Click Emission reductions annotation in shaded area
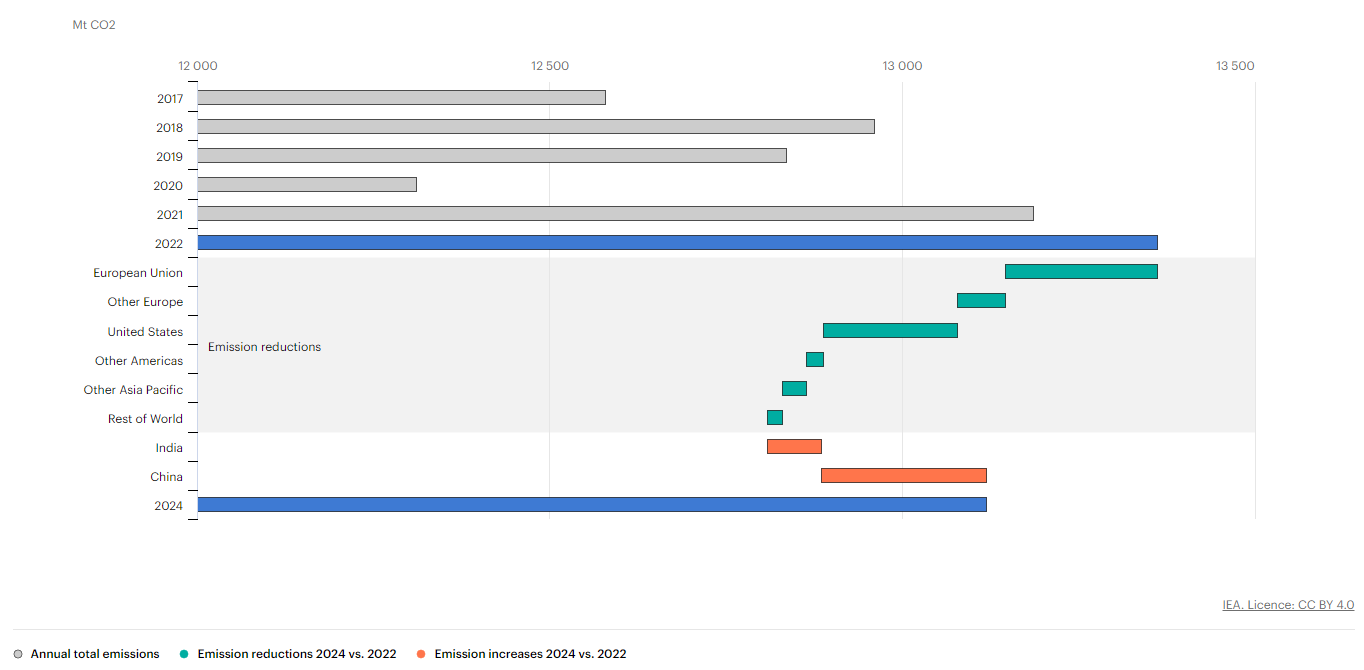Screen dimensions: 1364x670 tap(264, 347)
